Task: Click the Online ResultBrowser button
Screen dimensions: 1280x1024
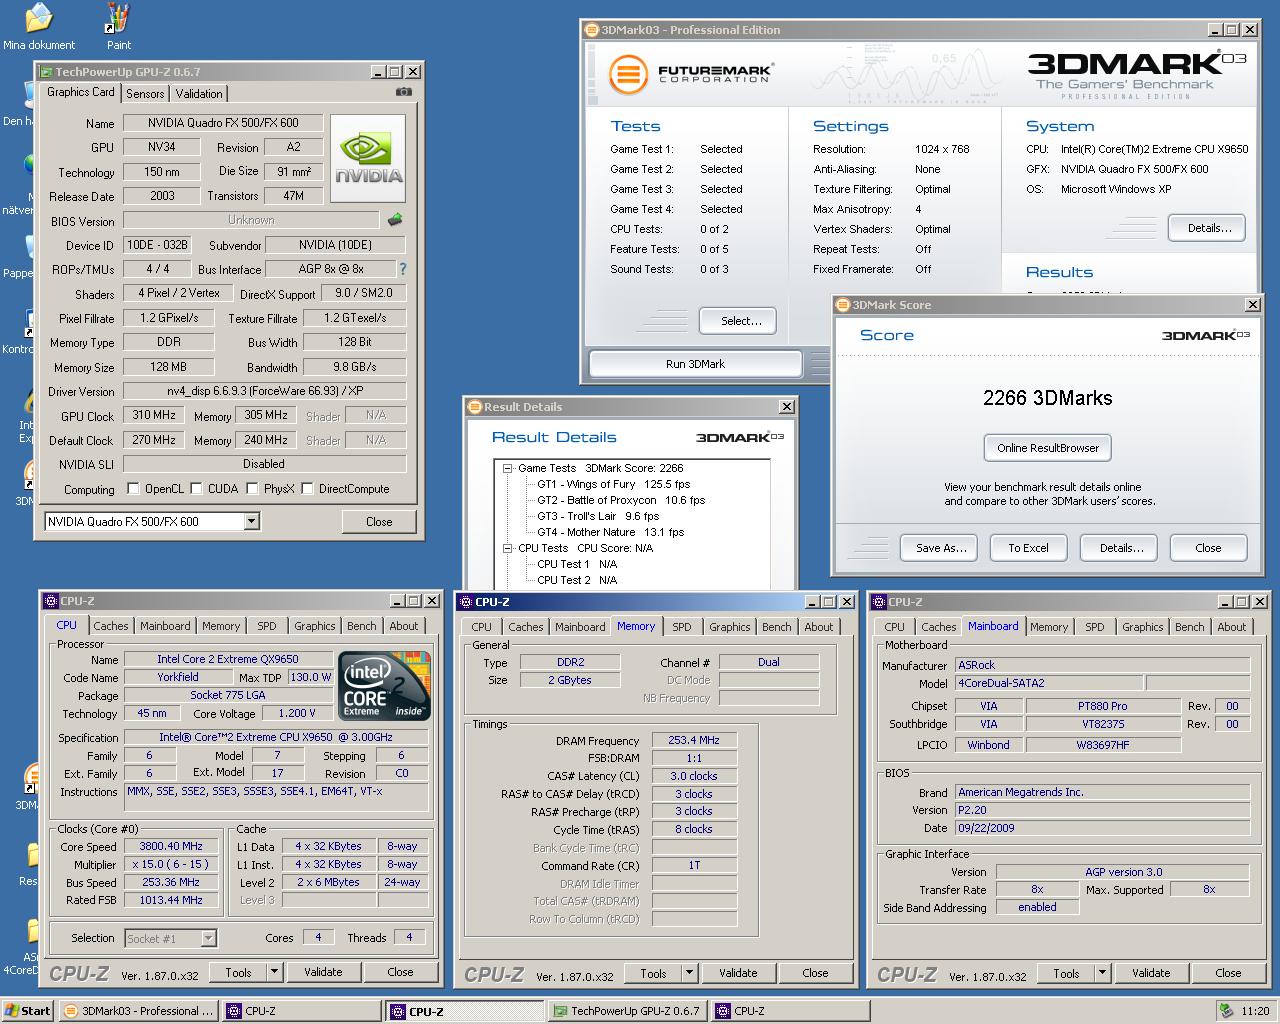Action: pos(1048,448)
